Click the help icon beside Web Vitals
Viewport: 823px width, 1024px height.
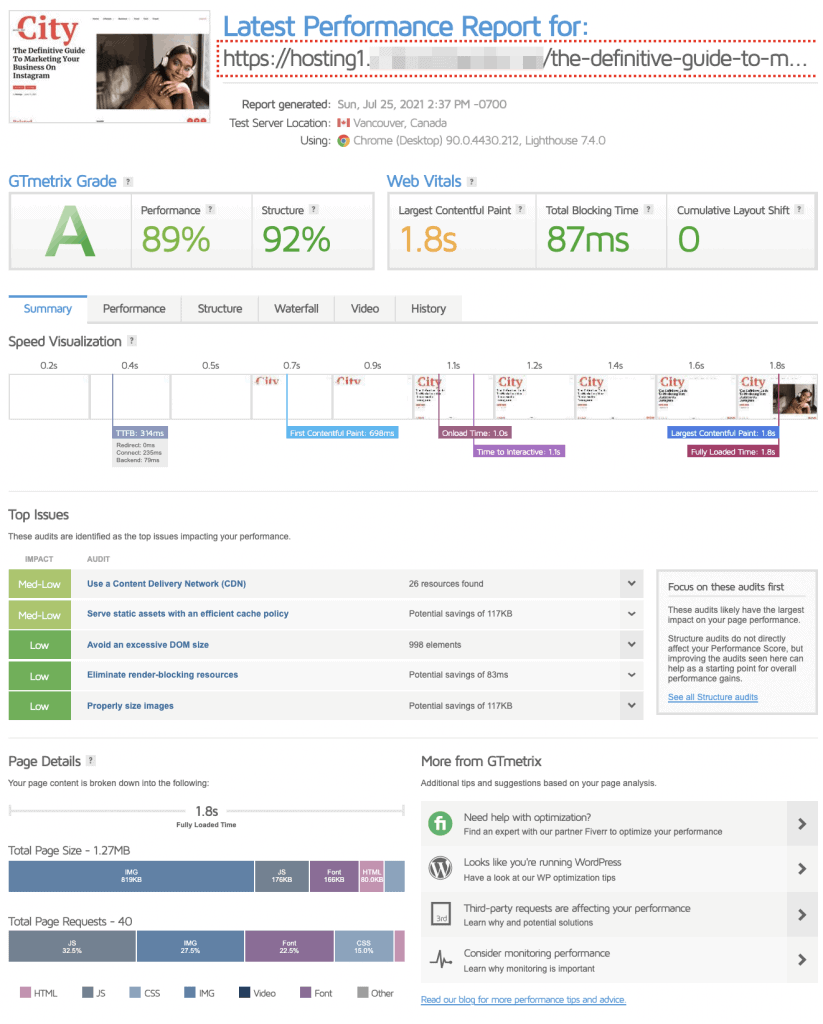pyautogui.click(x=471, y=181)
